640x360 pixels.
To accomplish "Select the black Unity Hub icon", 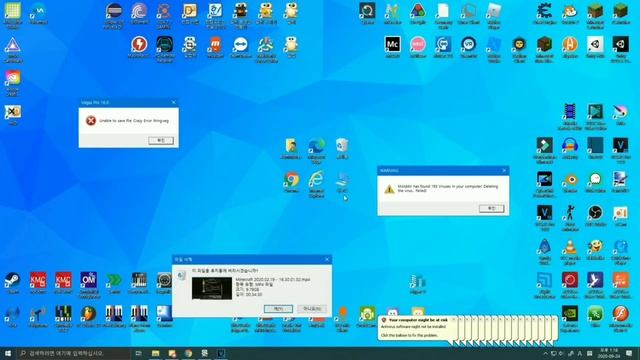I will [620, 44].
